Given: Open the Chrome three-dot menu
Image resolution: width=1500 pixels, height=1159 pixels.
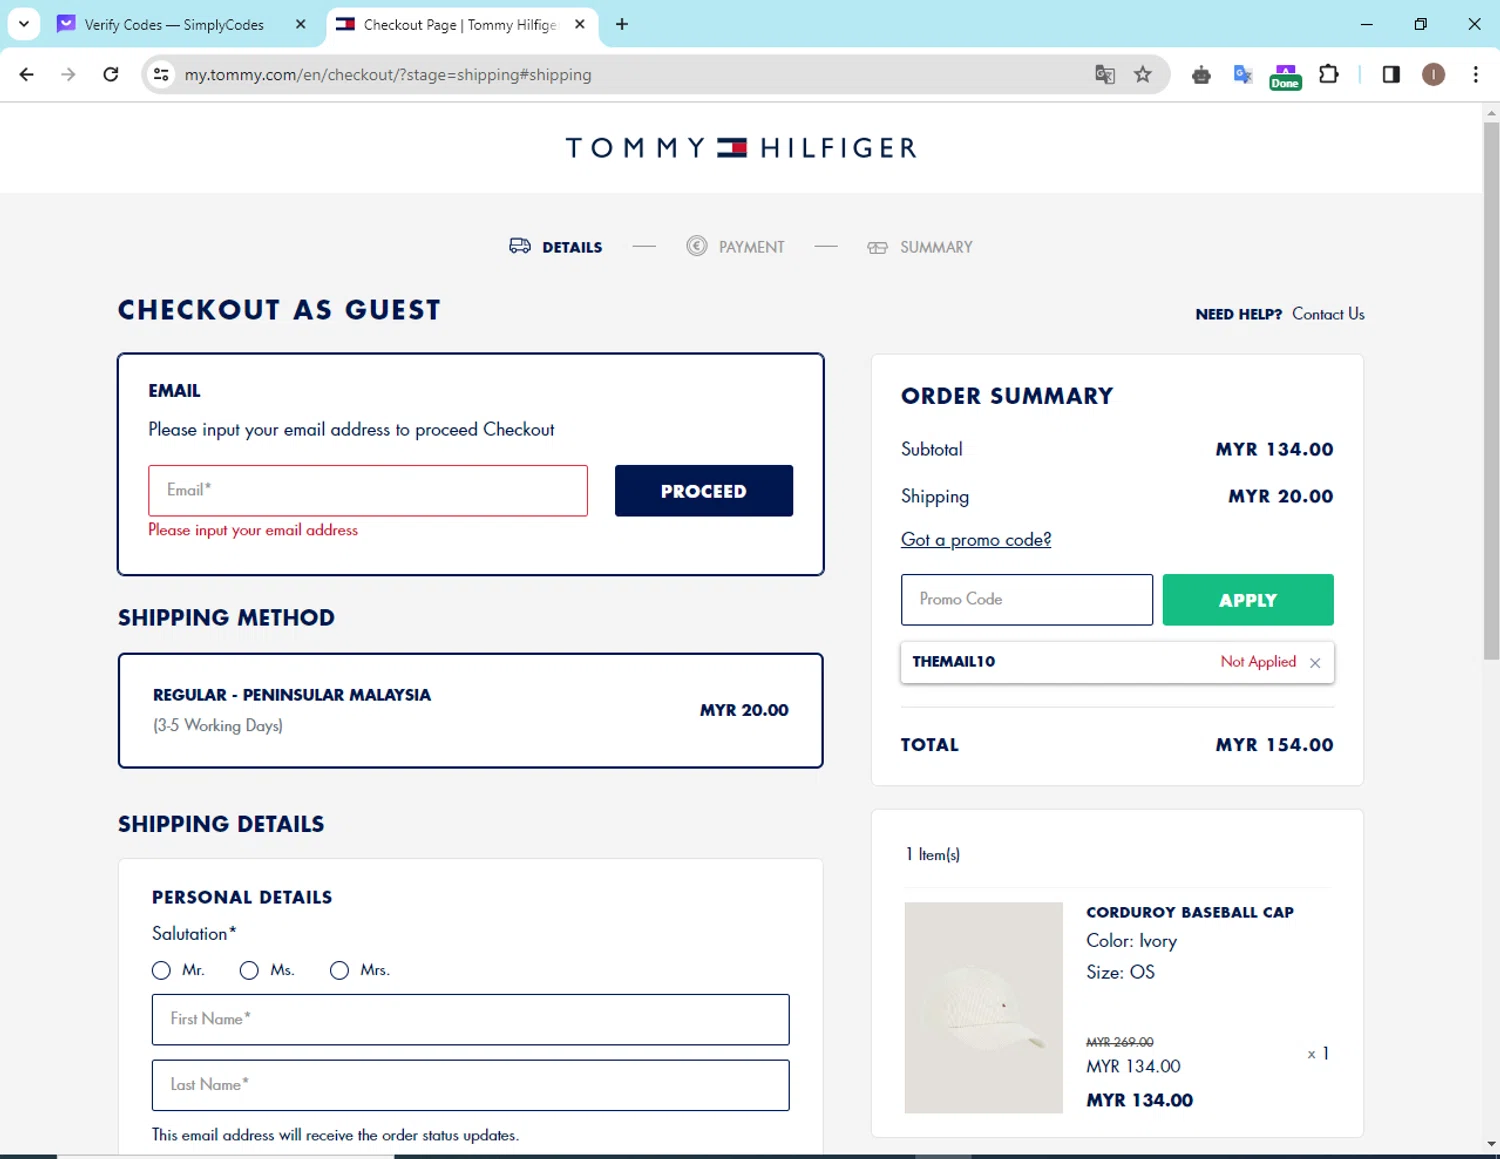Looking at the screenshot, I should pos(1476,74).
